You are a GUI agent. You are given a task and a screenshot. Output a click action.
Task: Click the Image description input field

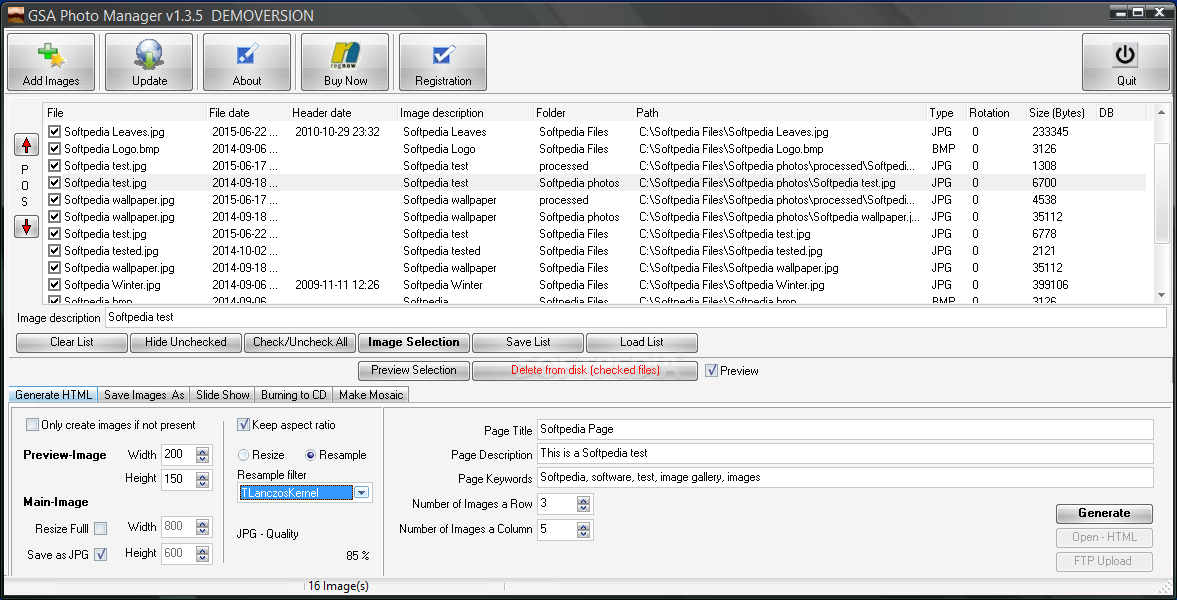pos(636,318)
